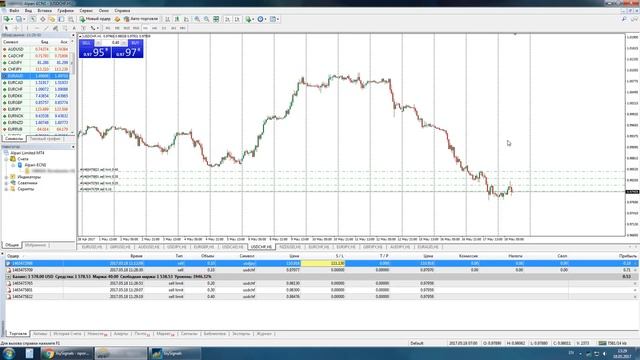Expand the Скрипты tree node
The image size is (640, 360).
point(6,189)
